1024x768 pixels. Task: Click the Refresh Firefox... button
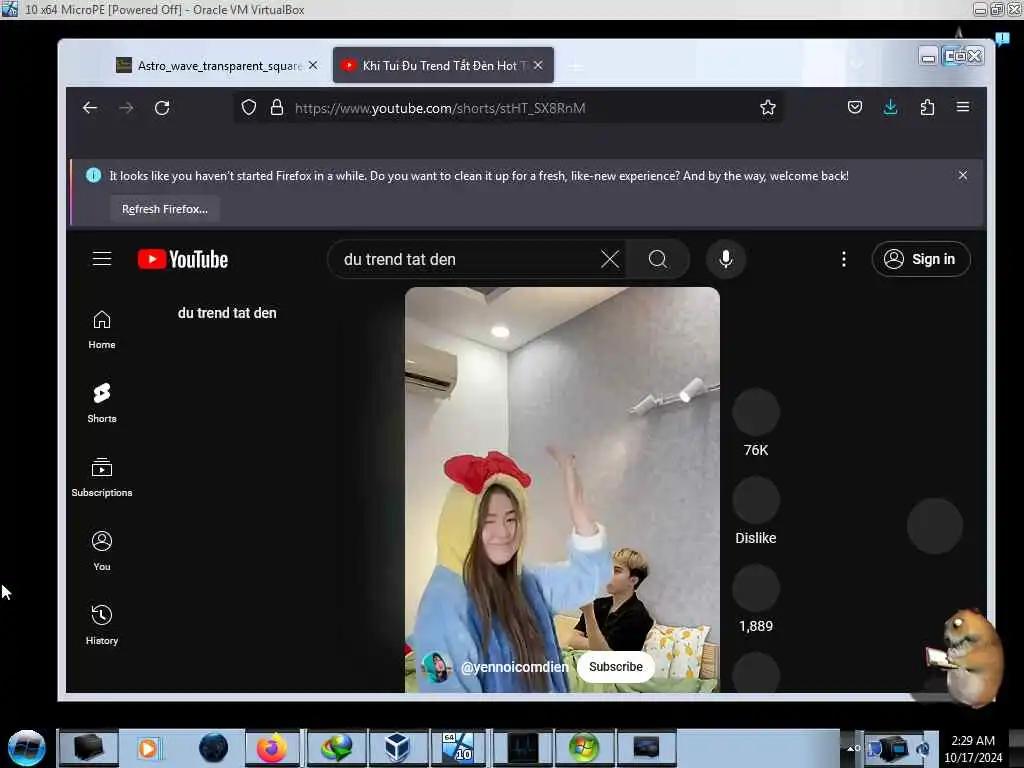coord(165,209)
